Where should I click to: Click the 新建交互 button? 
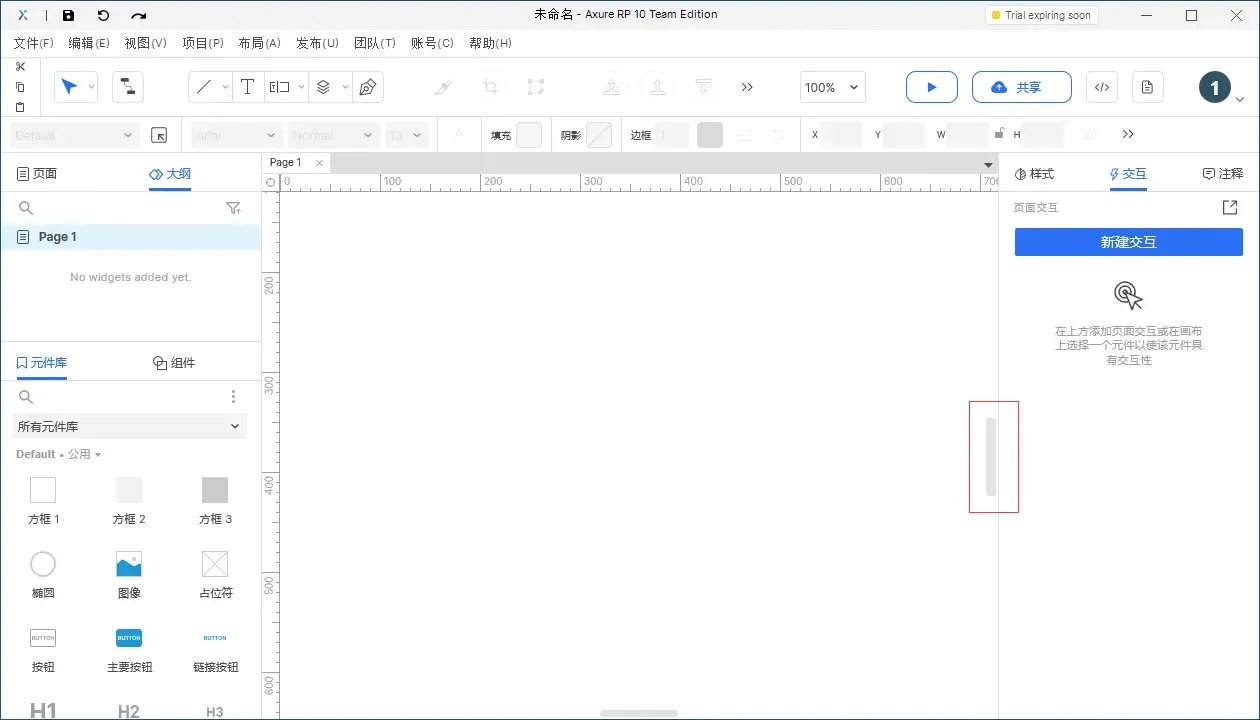pos(1128,242)
